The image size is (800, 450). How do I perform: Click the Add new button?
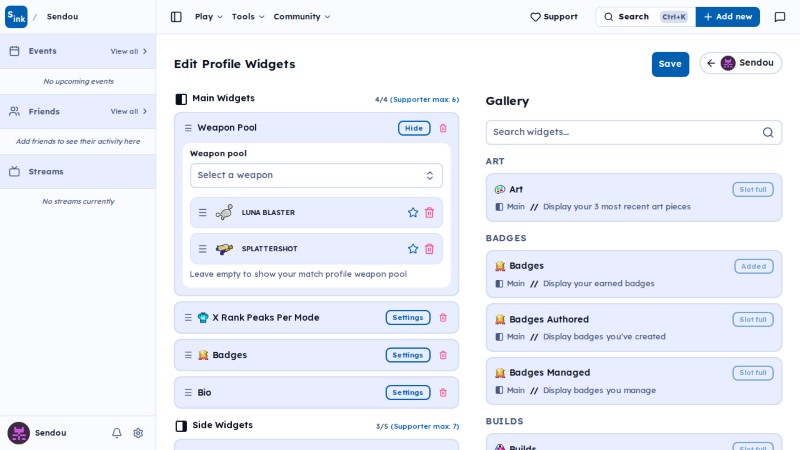(728, 17)
